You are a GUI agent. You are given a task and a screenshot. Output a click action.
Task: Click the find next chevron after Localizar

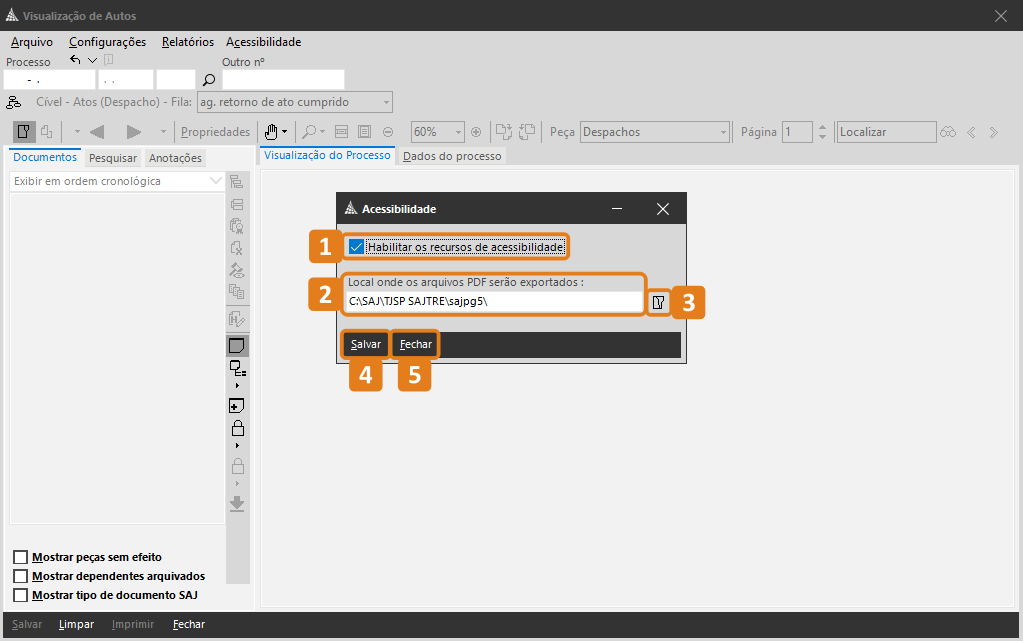[994, 133]
